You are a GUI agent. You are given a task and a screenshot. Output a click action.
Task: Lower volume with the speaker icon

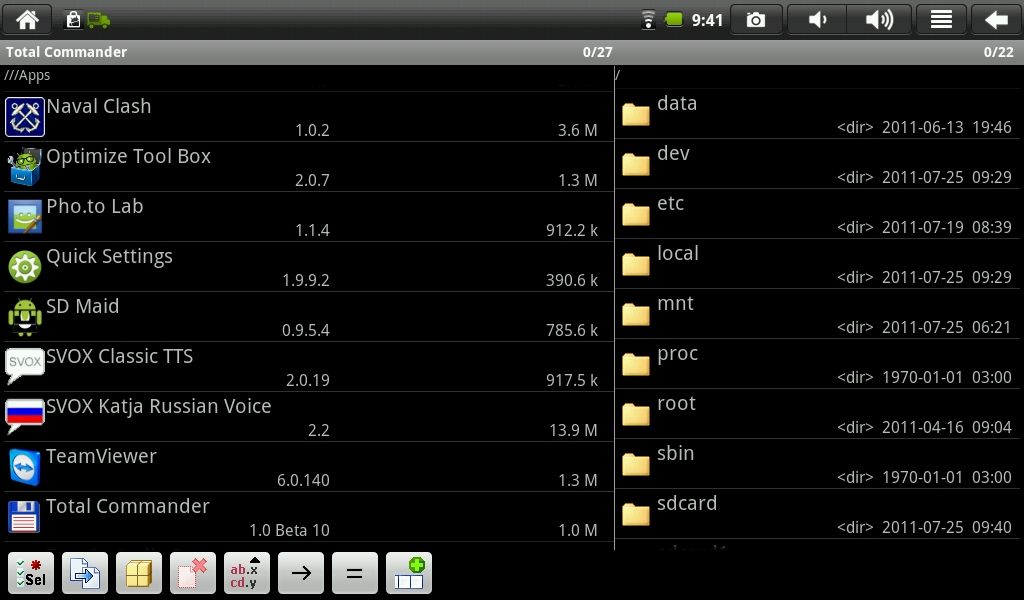tap(817, 20)
